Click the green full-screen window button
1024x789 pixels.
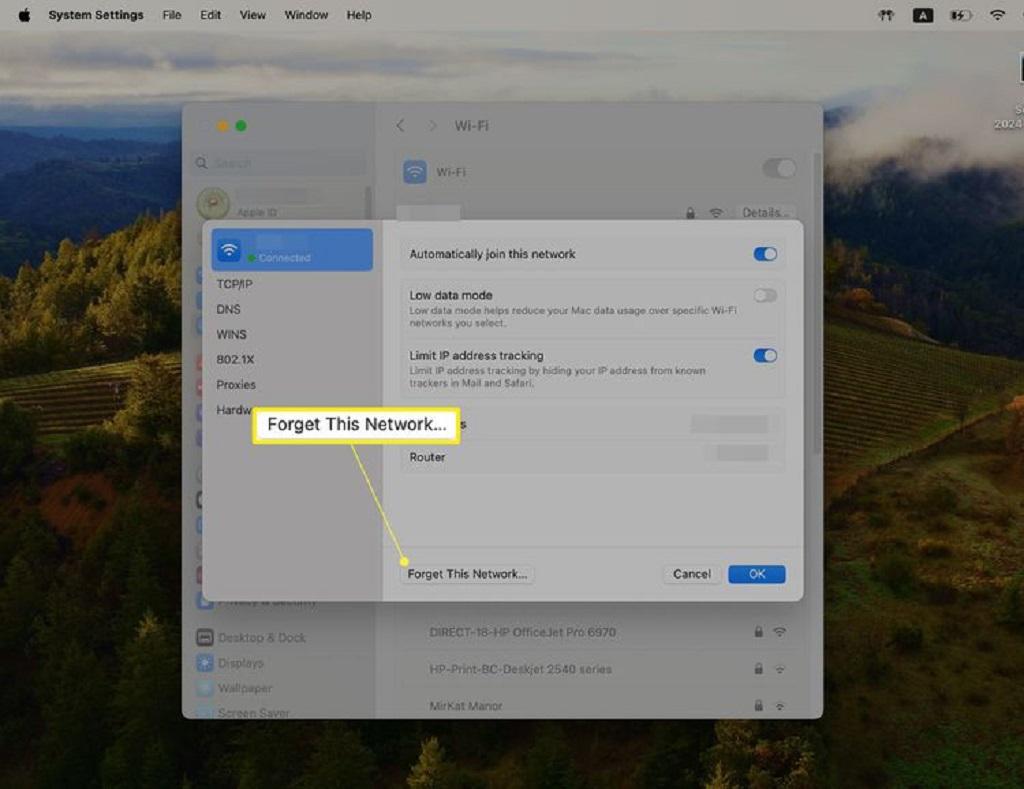coord(241,125)
